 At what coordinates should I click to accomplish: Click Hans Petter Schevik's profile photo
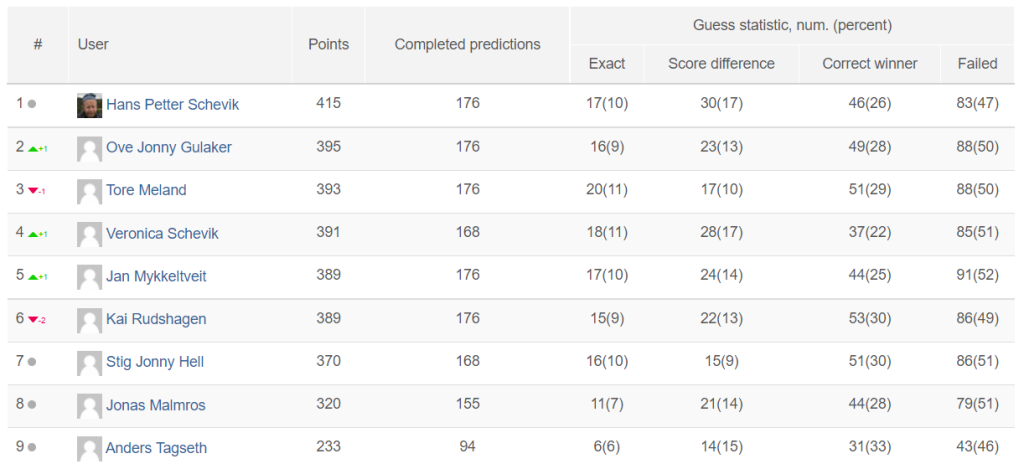tap(89, 105)
